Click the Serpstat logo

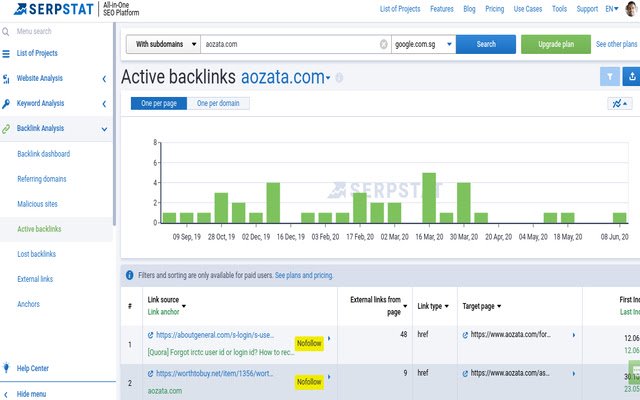click(53, 9)
